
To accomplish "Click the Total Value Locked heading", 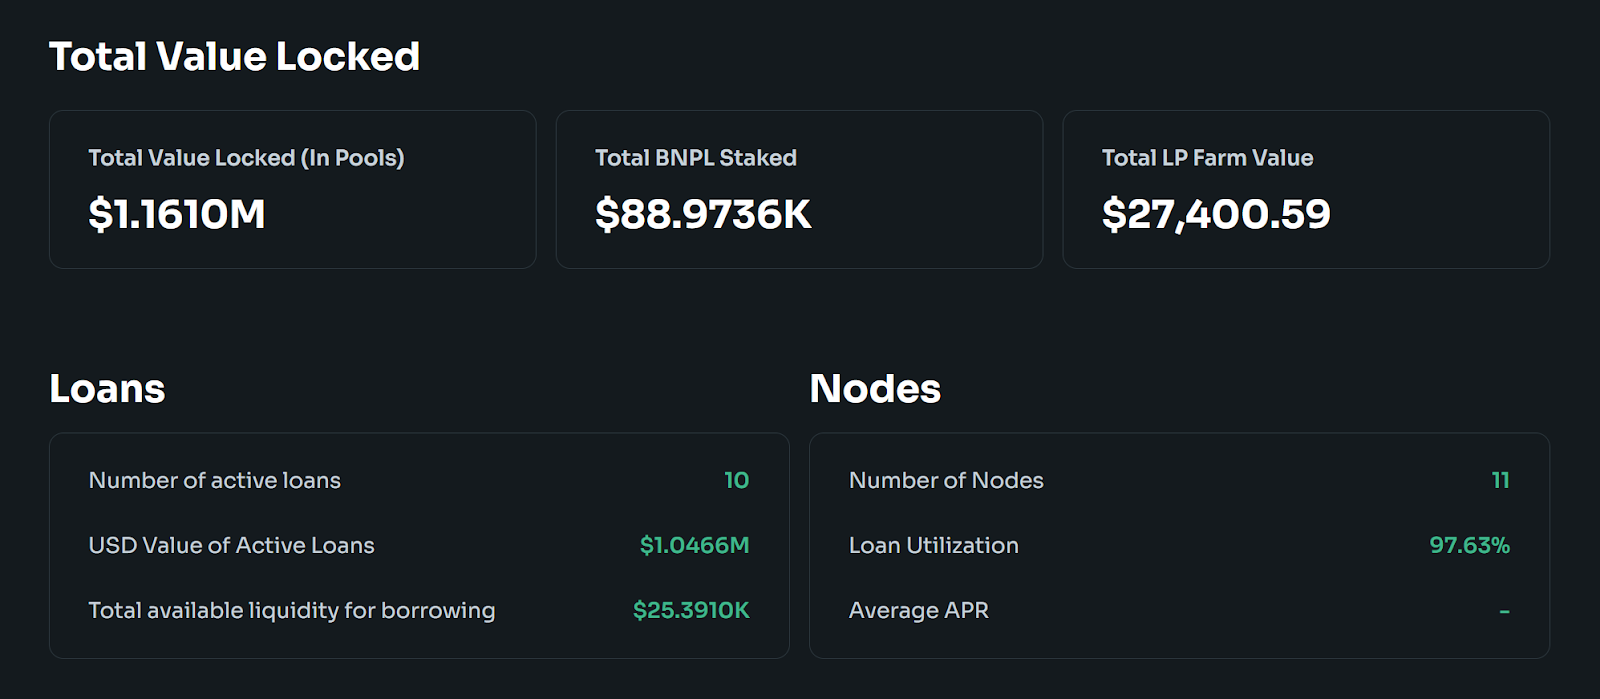I will 234,57.
